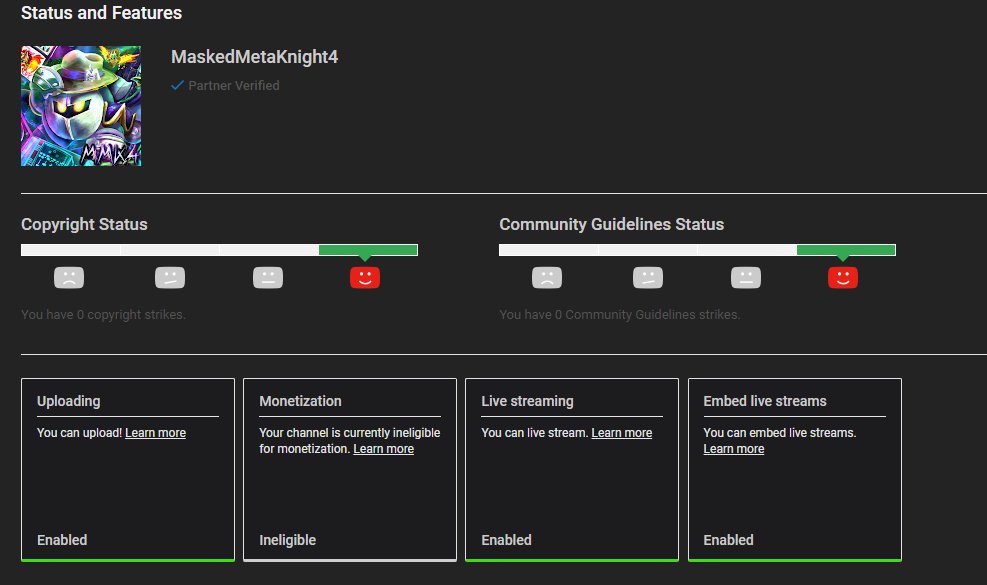This screenshot has width=987, height=585.
Task: Click the Live streaming card title
Action: (x=527, y=401)
